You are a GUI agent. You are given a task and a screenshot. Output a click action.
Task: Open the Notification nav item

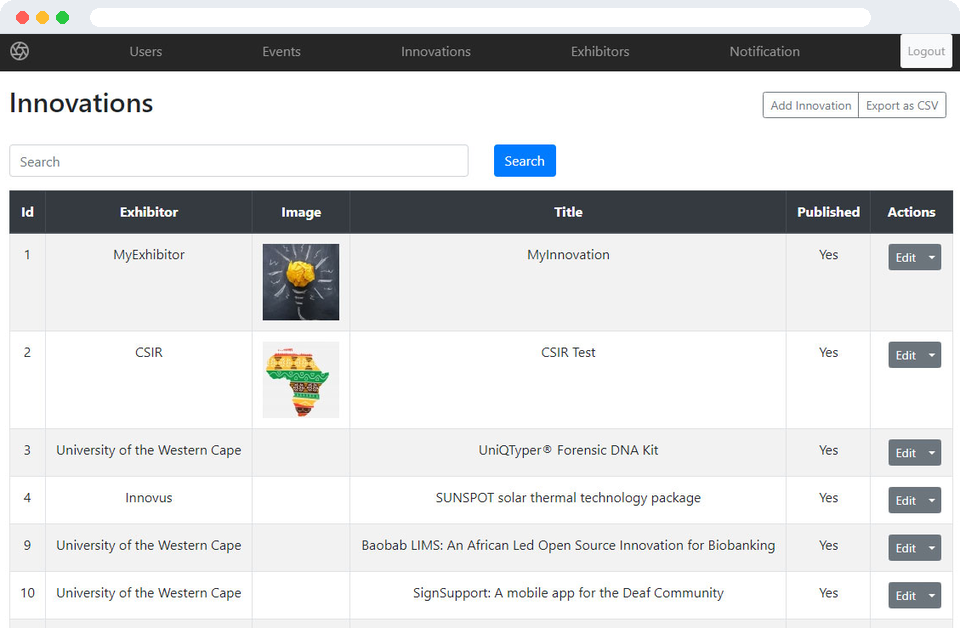click(765, 52)
